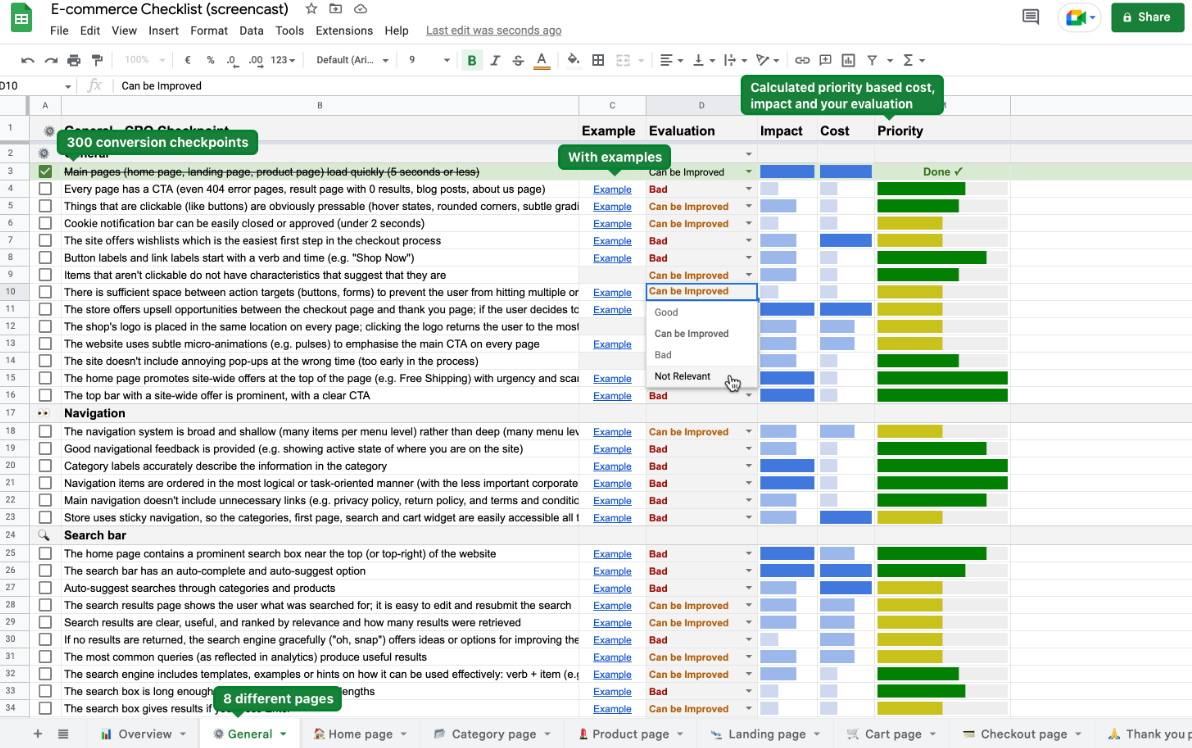This screenshot has width=1192, height=748.
Task: Format as percent icon
Action: (x=210, y=60)
